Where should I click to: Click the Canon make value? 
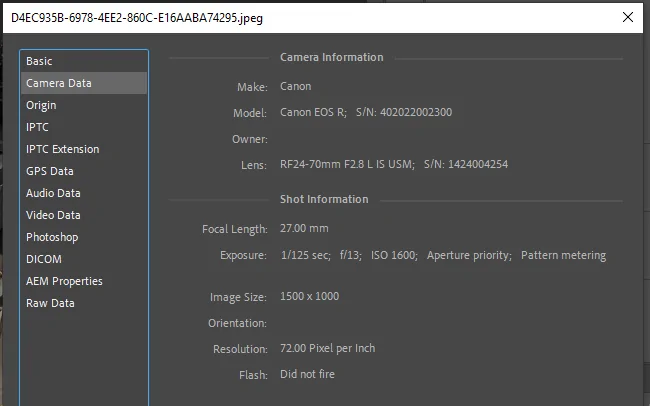point(295,87)
